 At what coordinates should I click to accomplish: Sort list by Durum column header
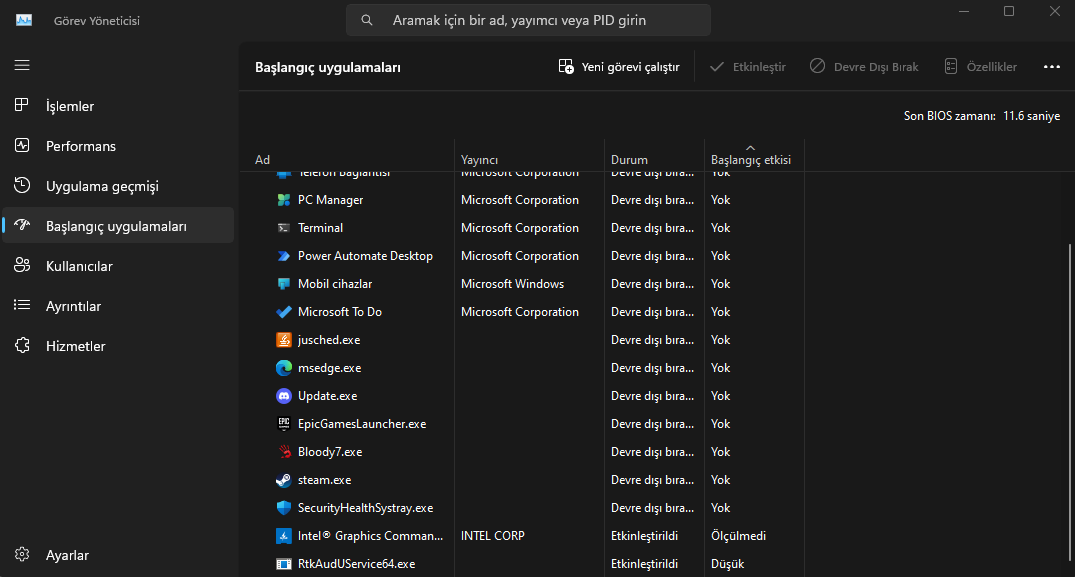click(629, 160)
